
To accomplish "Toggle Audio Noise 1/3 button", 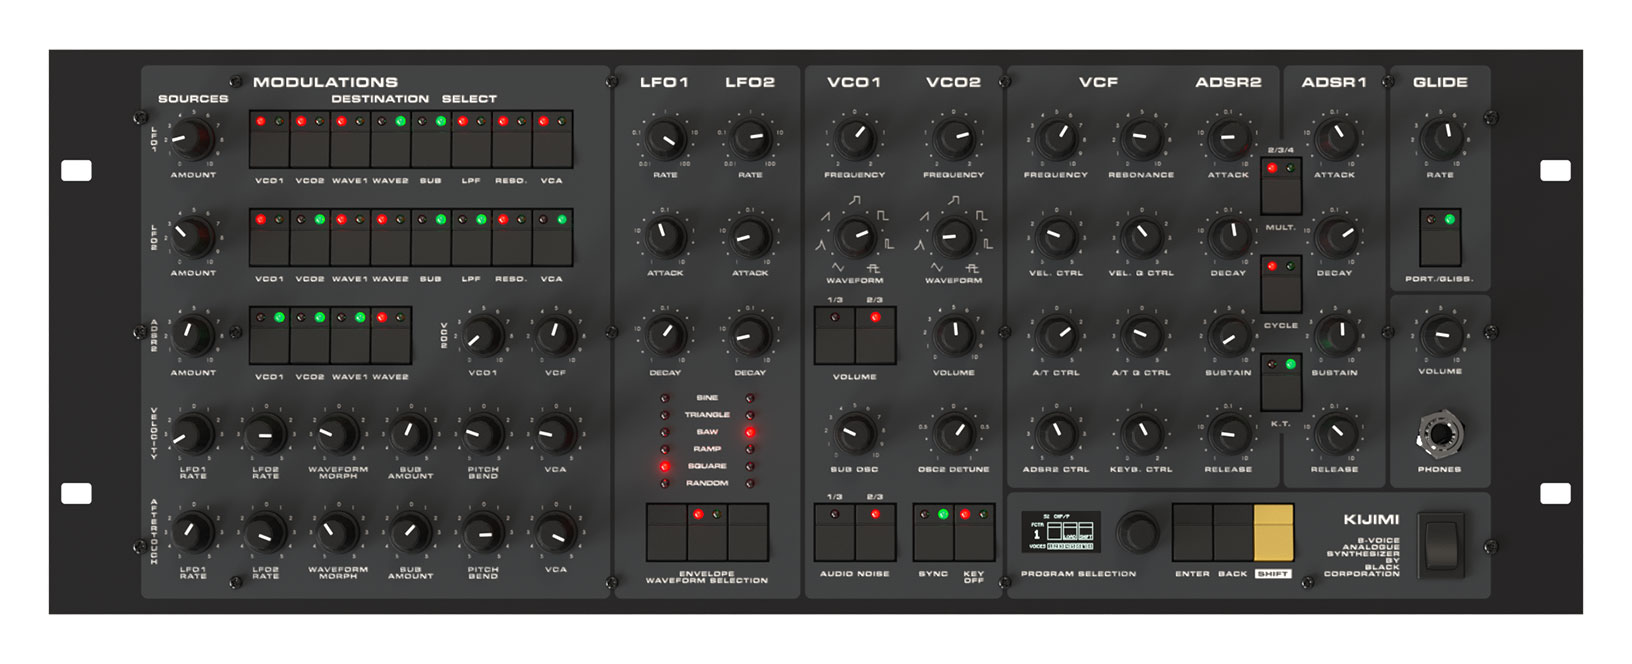I will [834, 533].
